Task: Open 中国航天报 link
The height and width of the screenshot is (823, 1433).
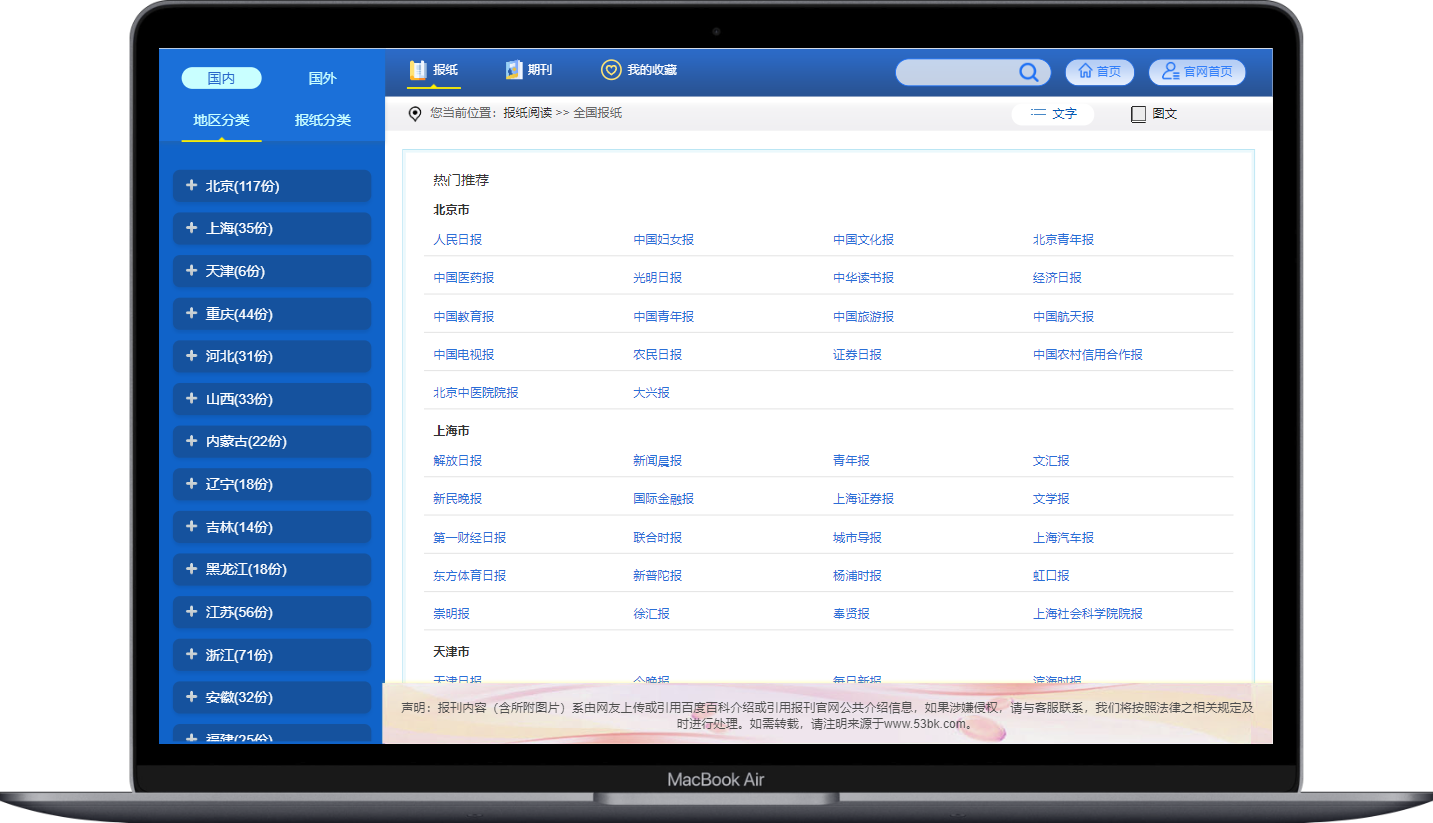Action: click(1063, 317)
